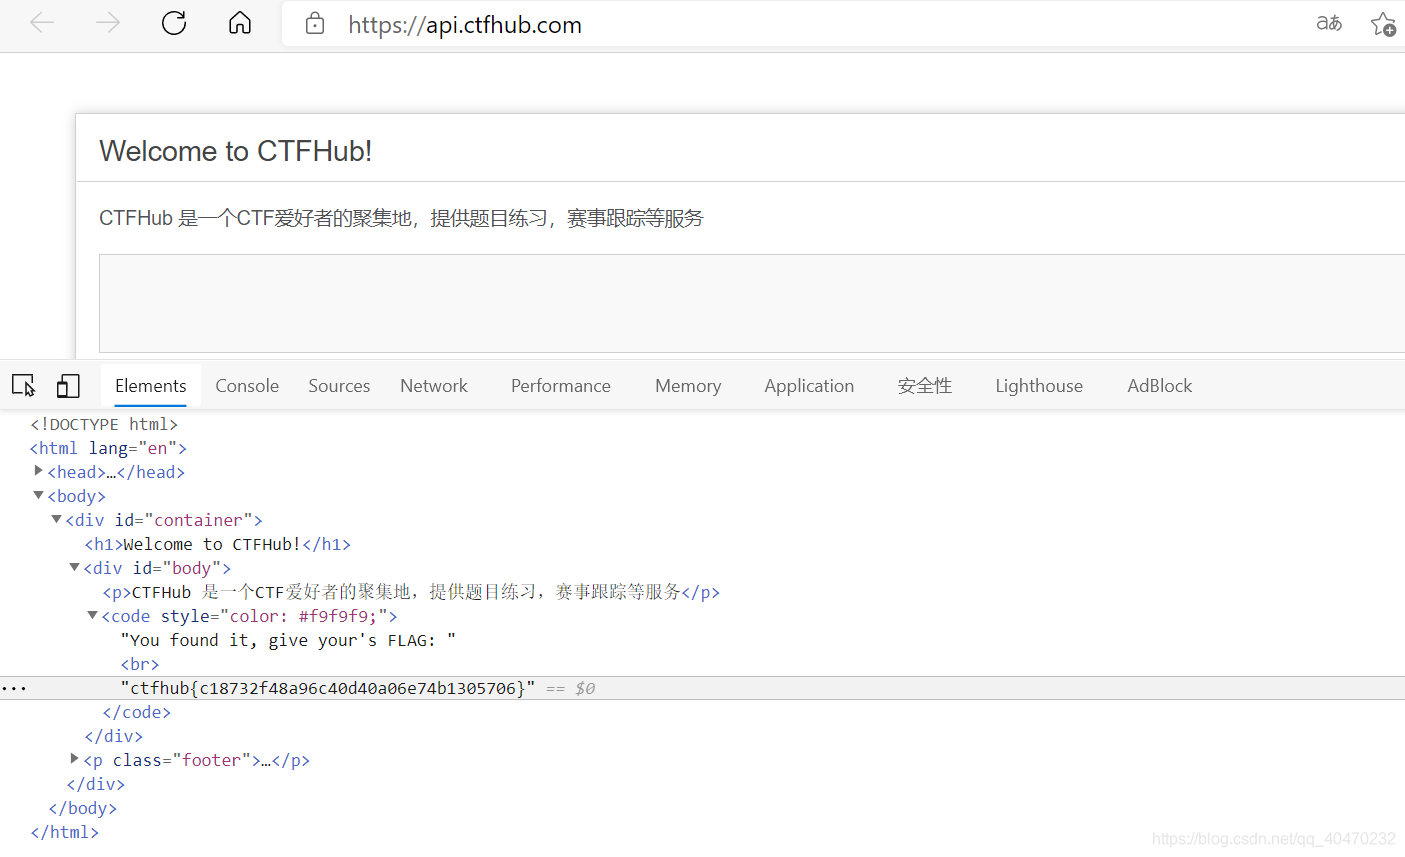Go forward with the browser forward arrow
Screen dimensions: 1405x857
[108, 23]
